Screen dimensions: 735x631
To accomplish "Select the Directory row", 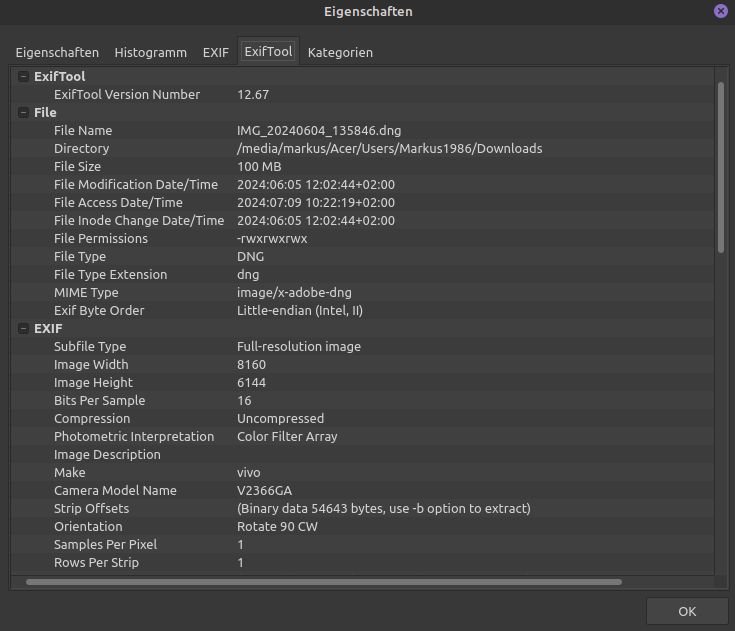I will pyautogui.click(x=300, y=149).
